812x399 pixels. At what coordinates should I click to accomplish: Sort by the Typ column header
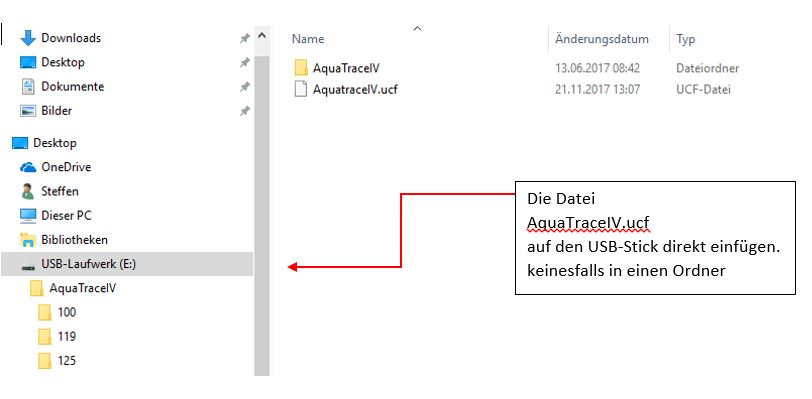pos(686,39)
